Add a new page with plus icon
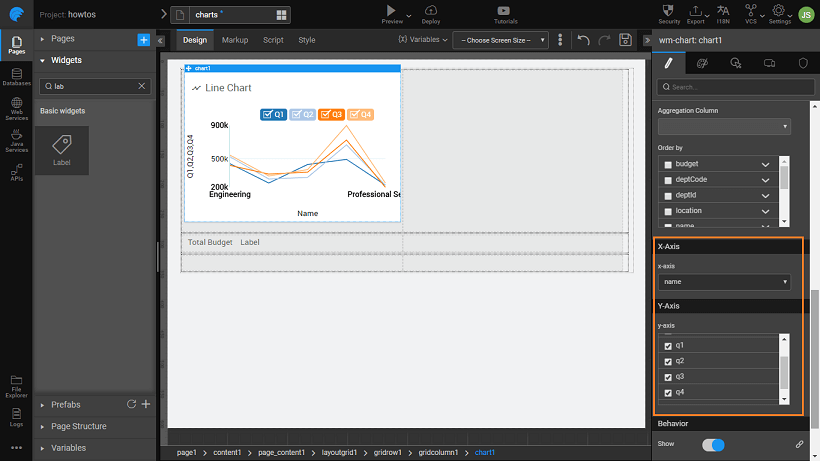820x461 pixels. click(x=143, y=39)
